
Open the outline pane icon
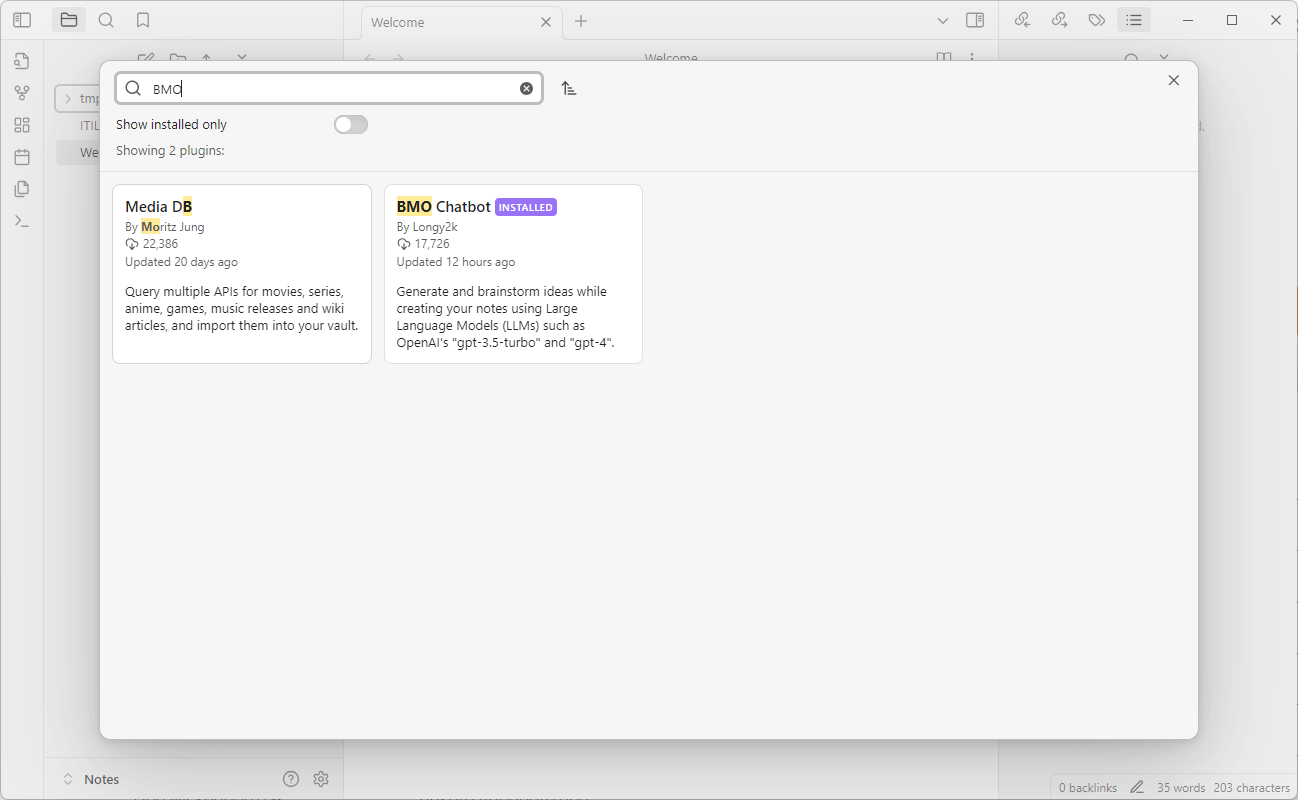tap(1133, 20)
